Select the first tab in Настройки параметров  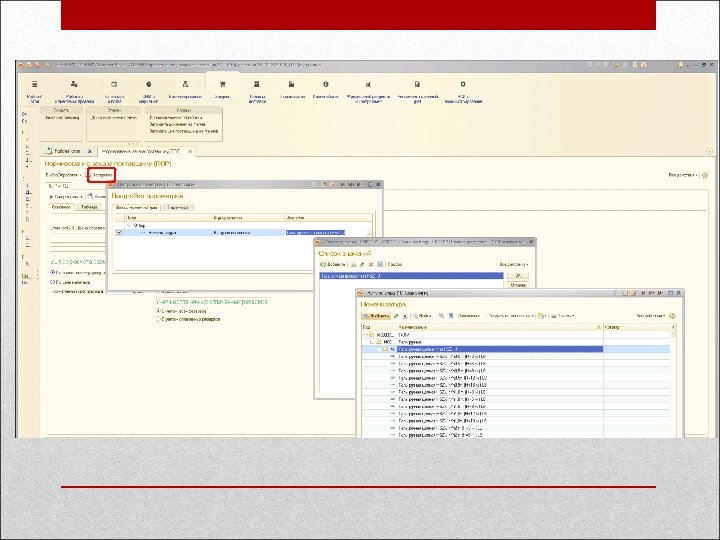(136, 208)
